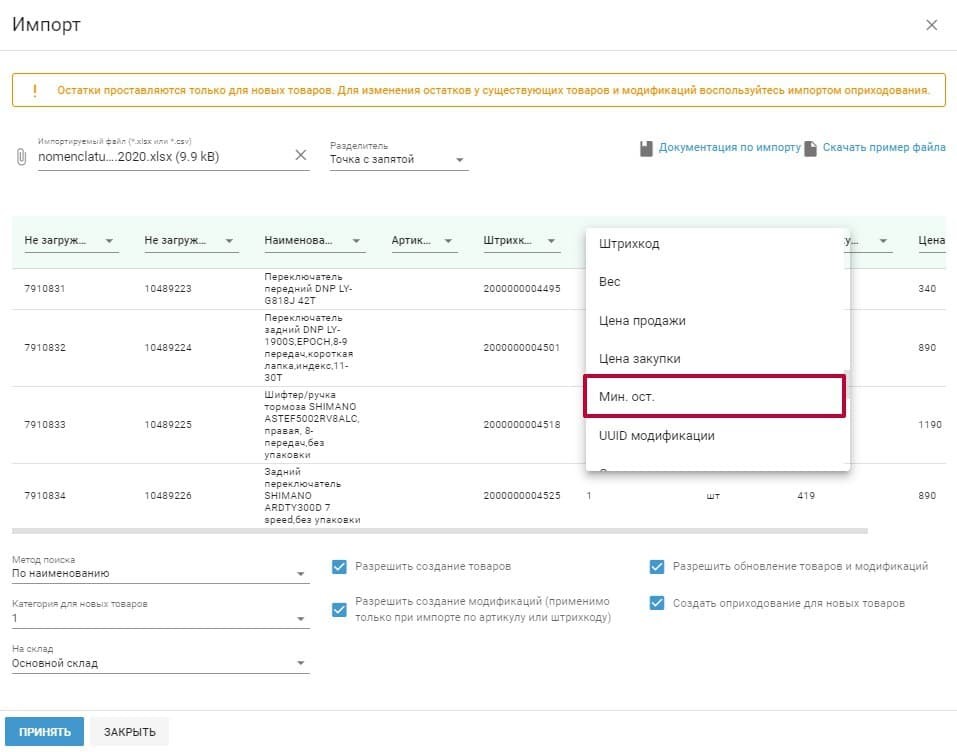Open the Скачать пример файла link
The width and height of the screenshot is (957, 752).
point(884,148)
